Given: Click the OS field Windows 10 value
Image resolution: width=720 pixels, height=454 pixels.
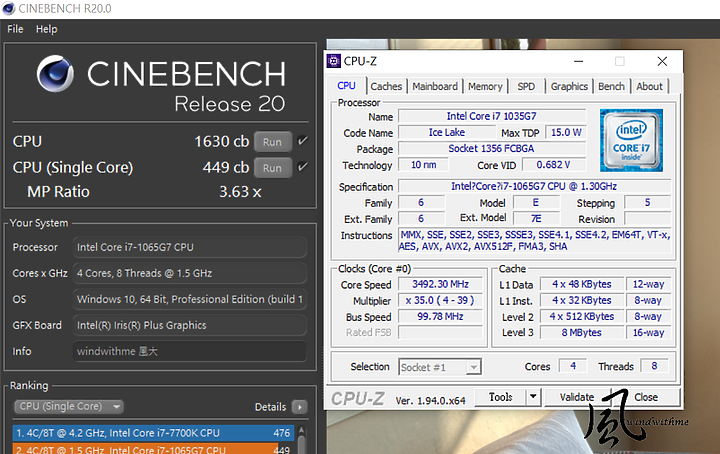Looking at the screenshot, I should [x=189, y=299].
